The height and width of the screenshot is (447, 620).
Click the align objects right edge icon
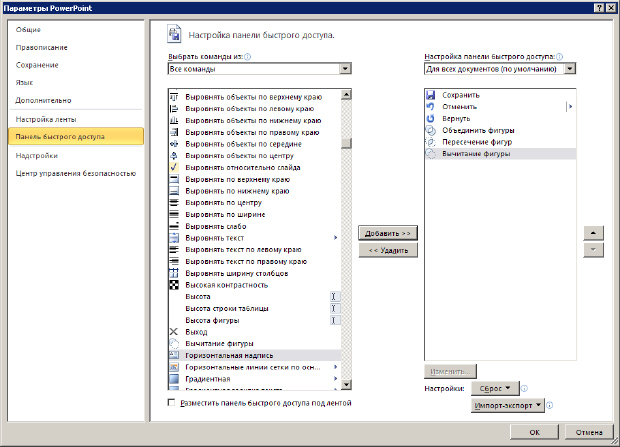(x=174, y=132)
